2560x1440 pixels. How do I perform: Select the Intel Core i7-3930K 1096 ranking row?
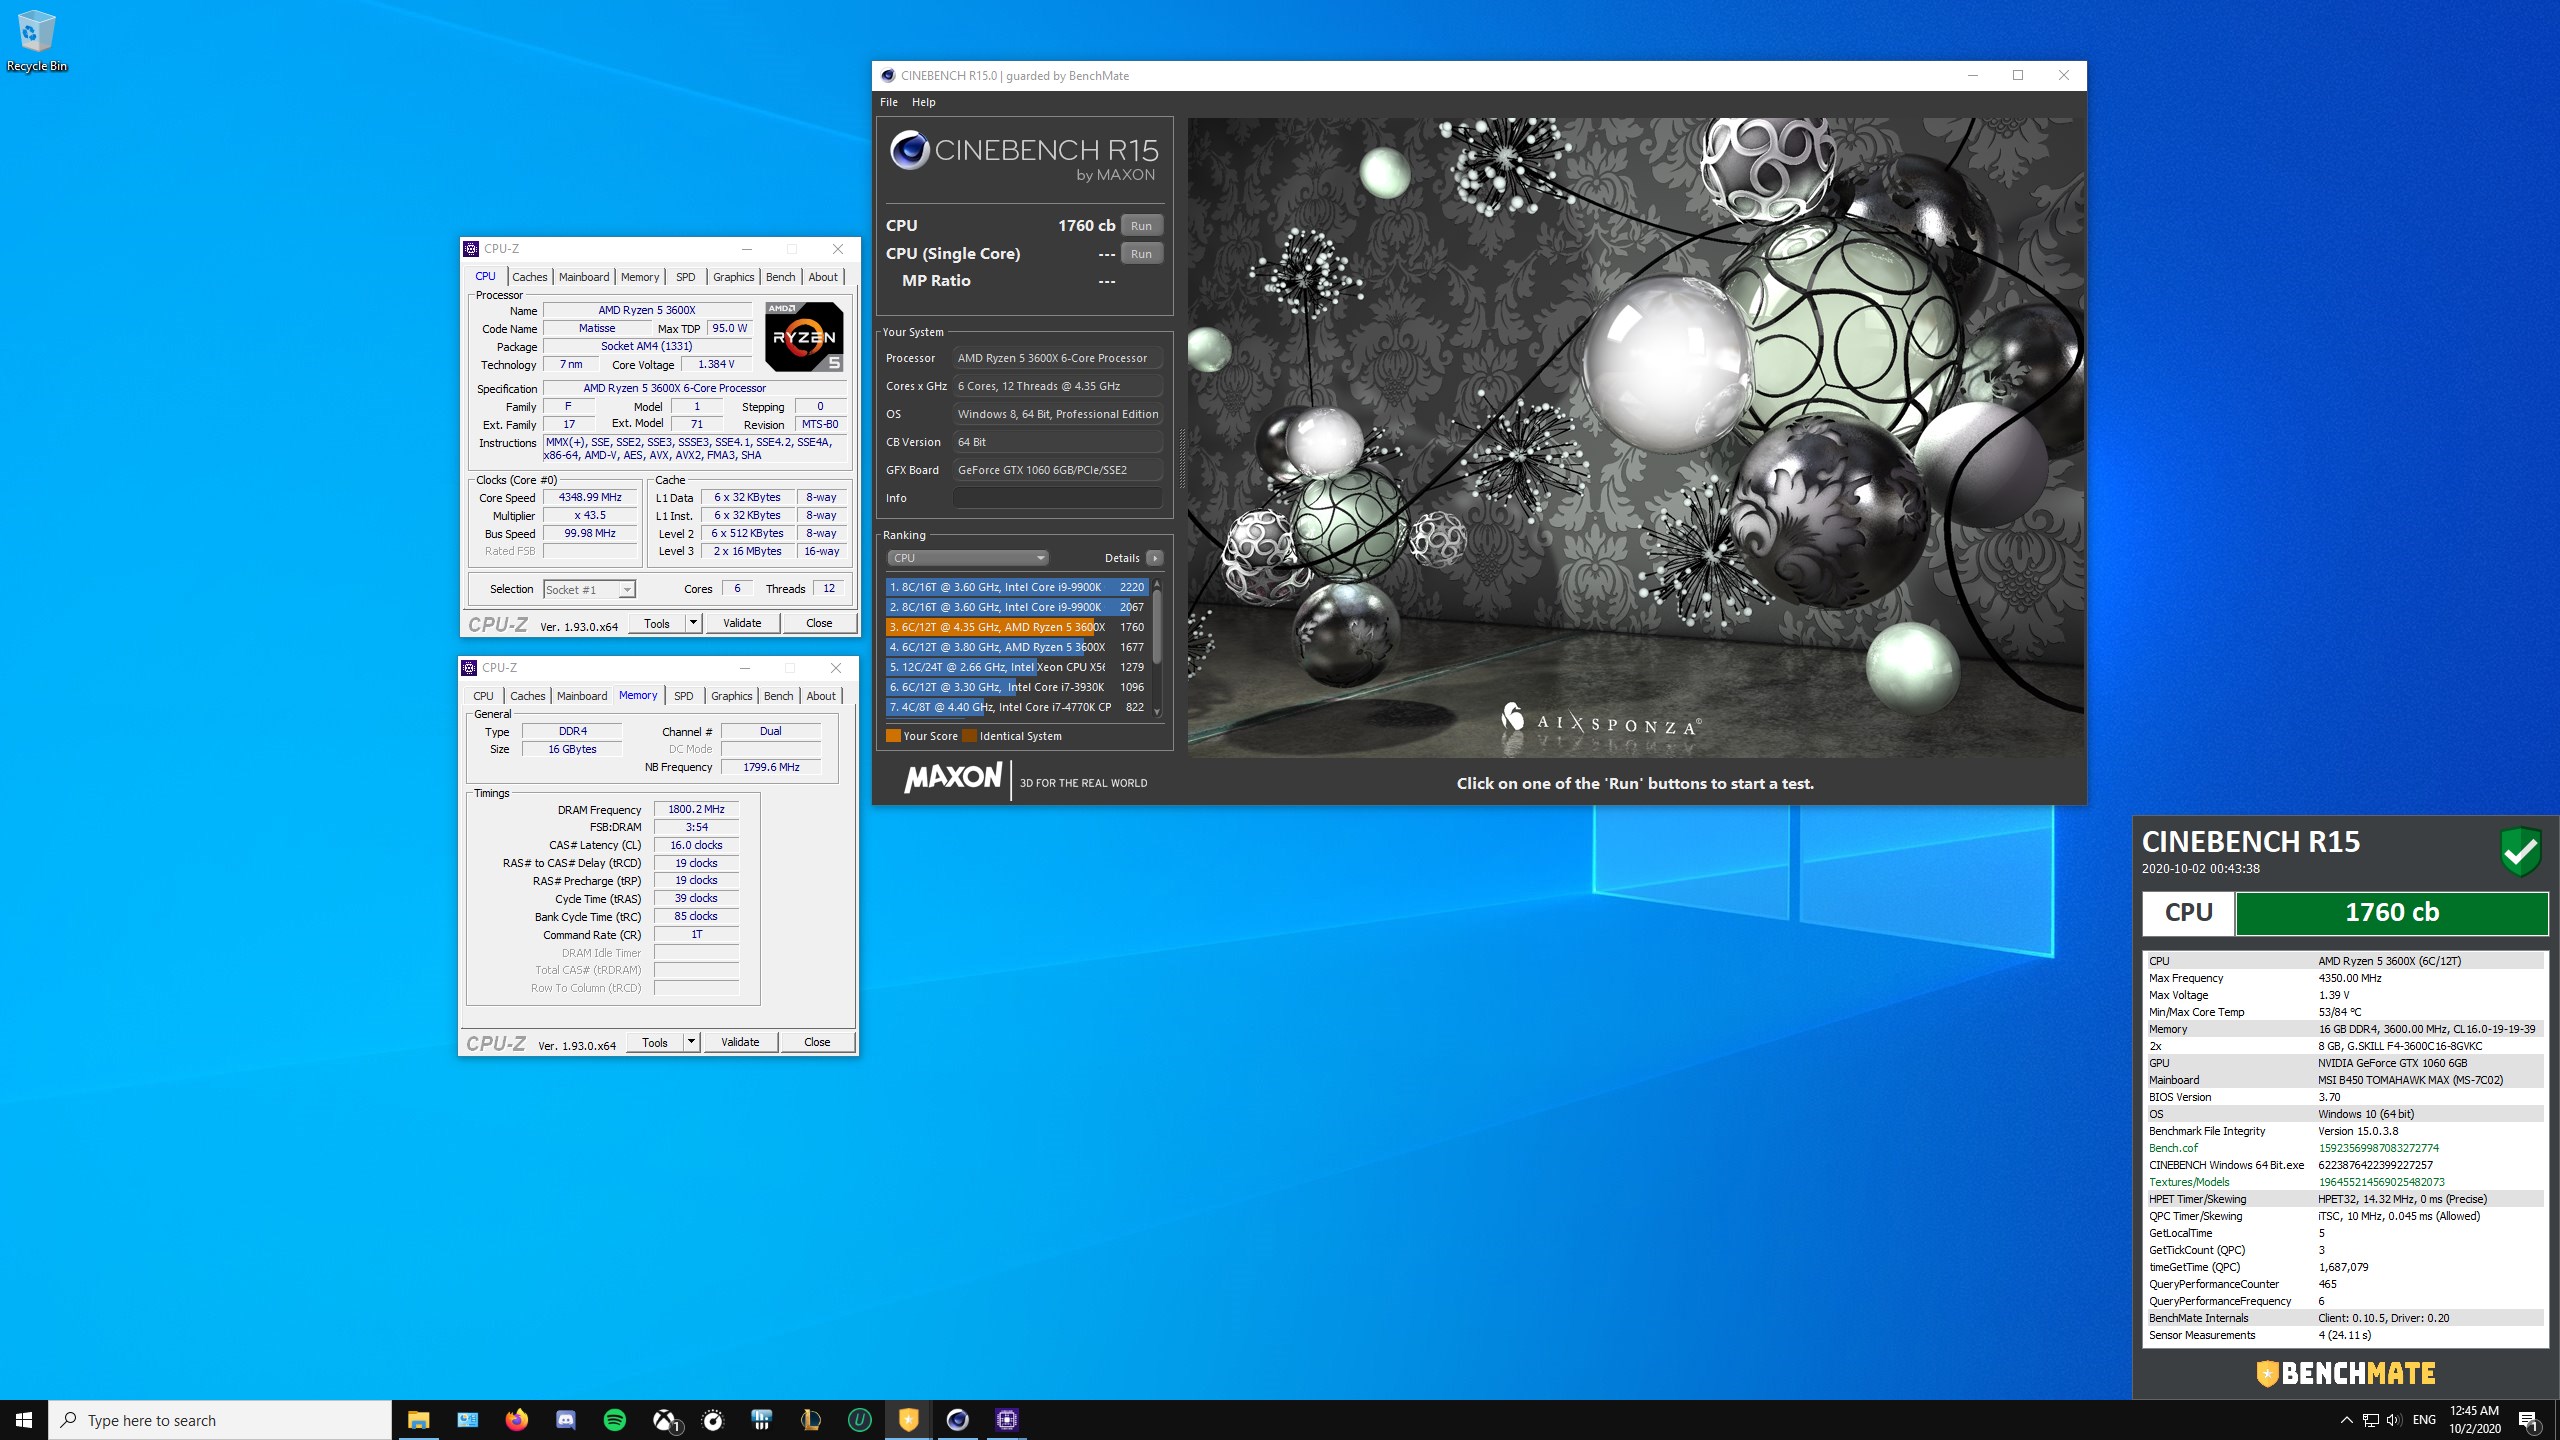point(1016,687)
